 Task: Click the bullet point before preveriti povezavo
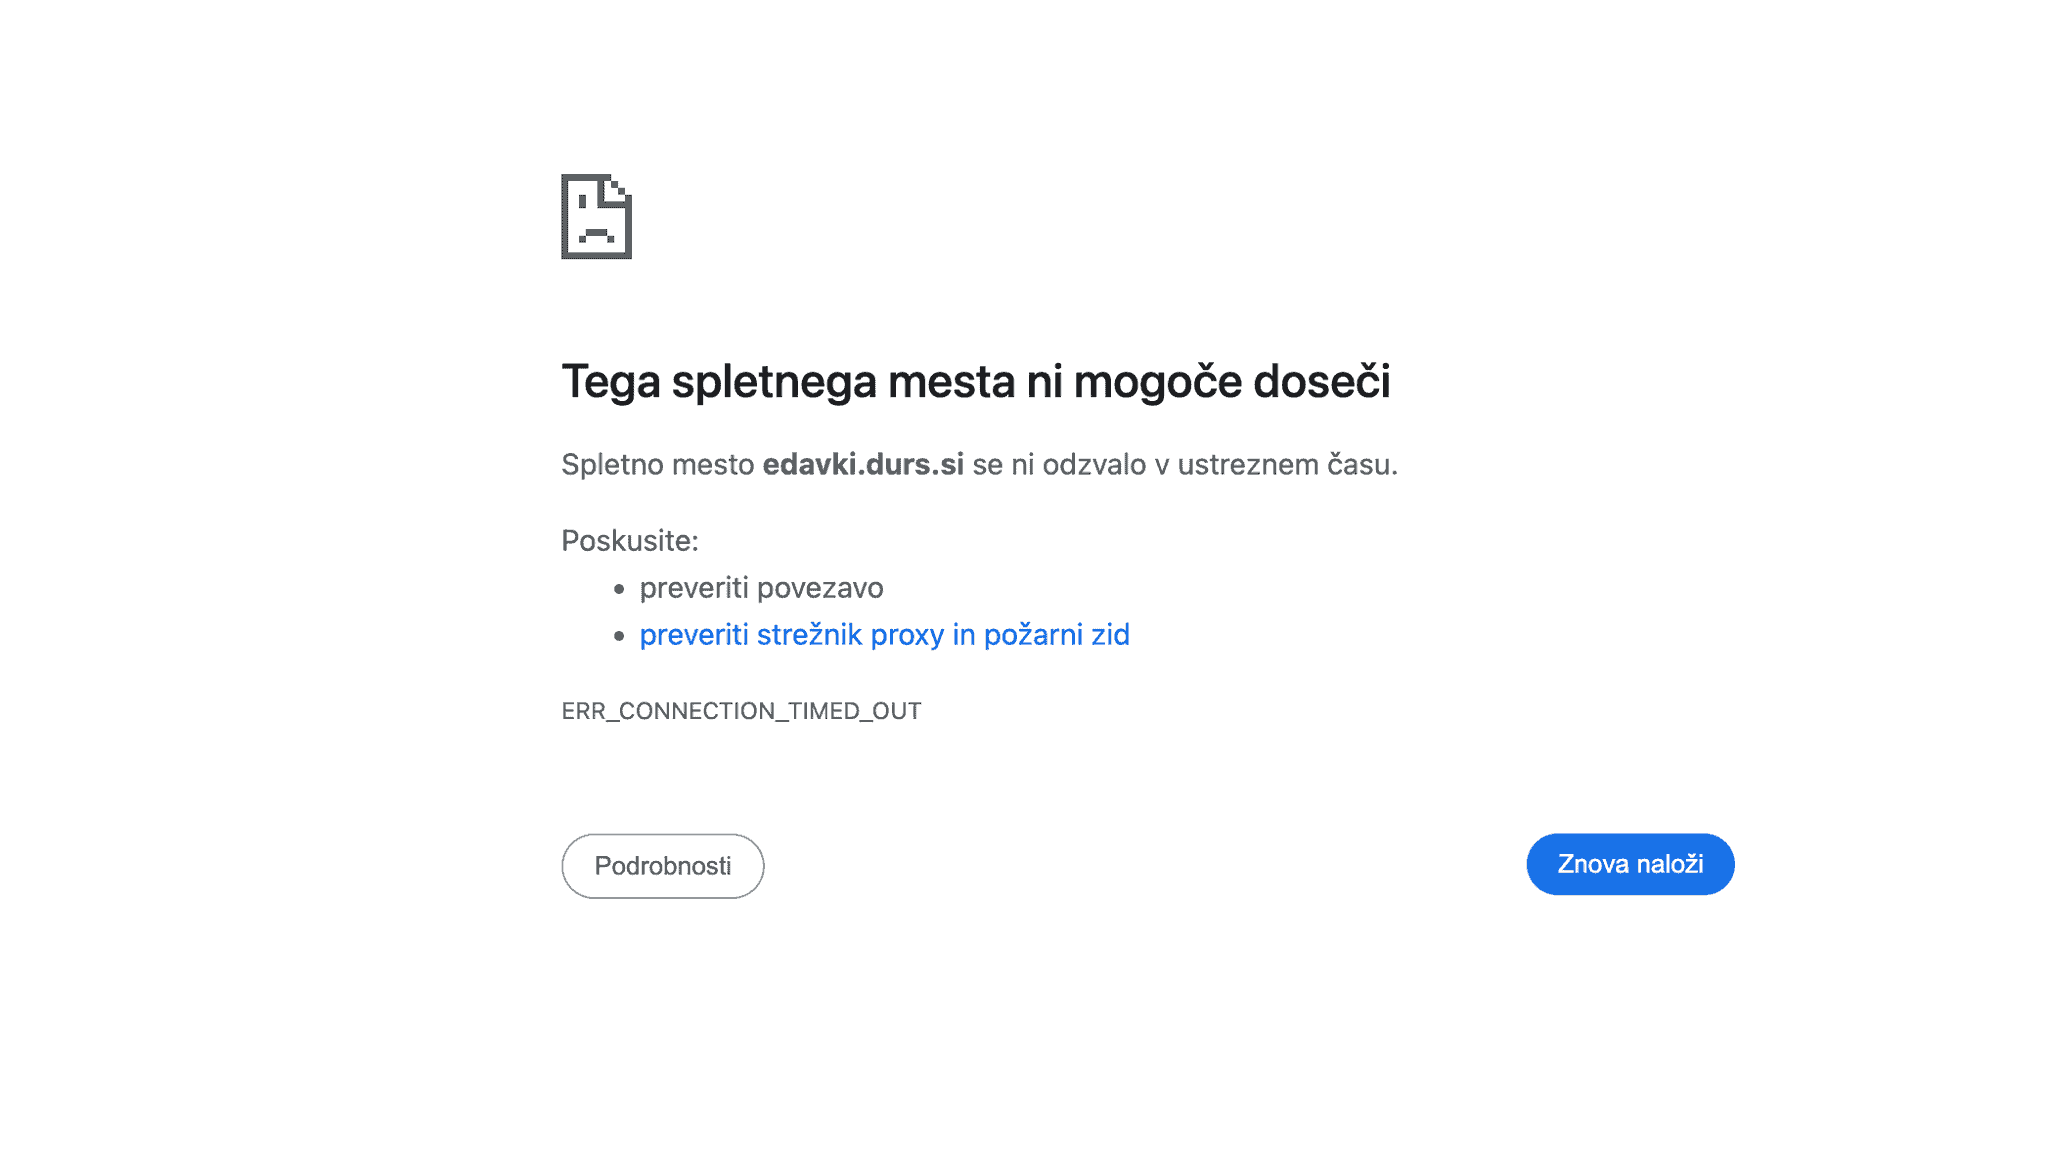[x=621, y=588]
